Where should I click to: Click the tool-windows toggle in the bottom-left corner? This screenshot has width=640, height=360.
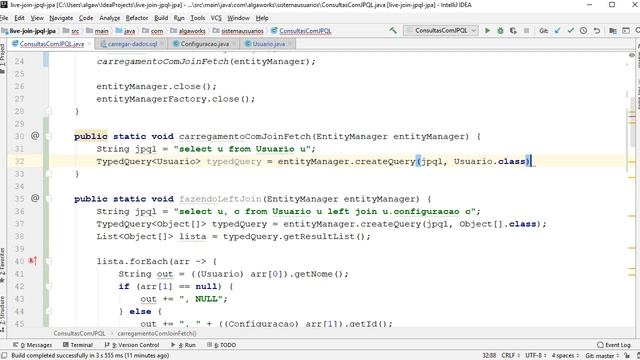click(4, 356)
